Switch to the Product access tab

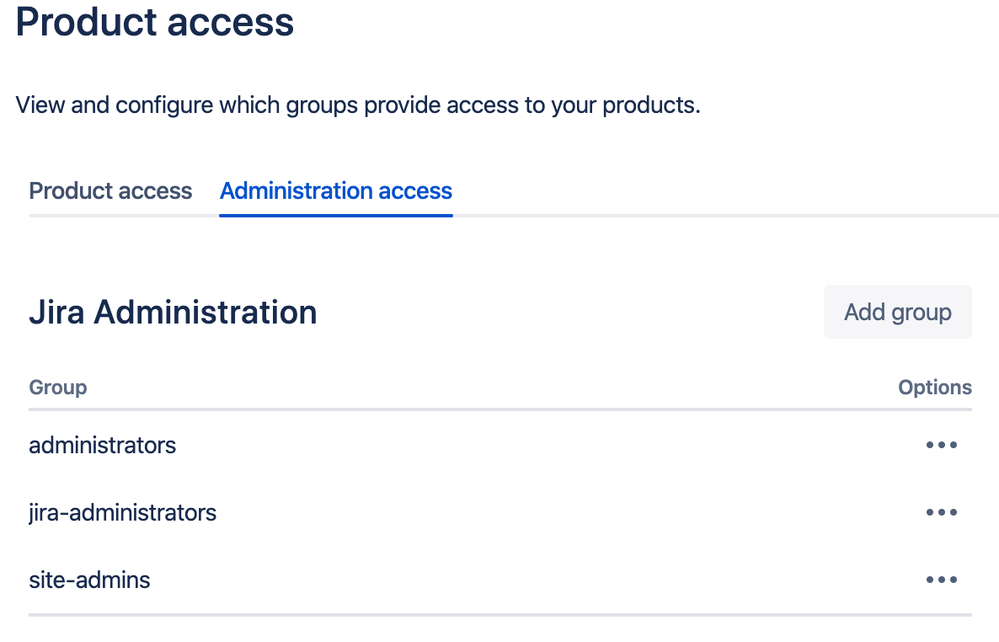110,191
